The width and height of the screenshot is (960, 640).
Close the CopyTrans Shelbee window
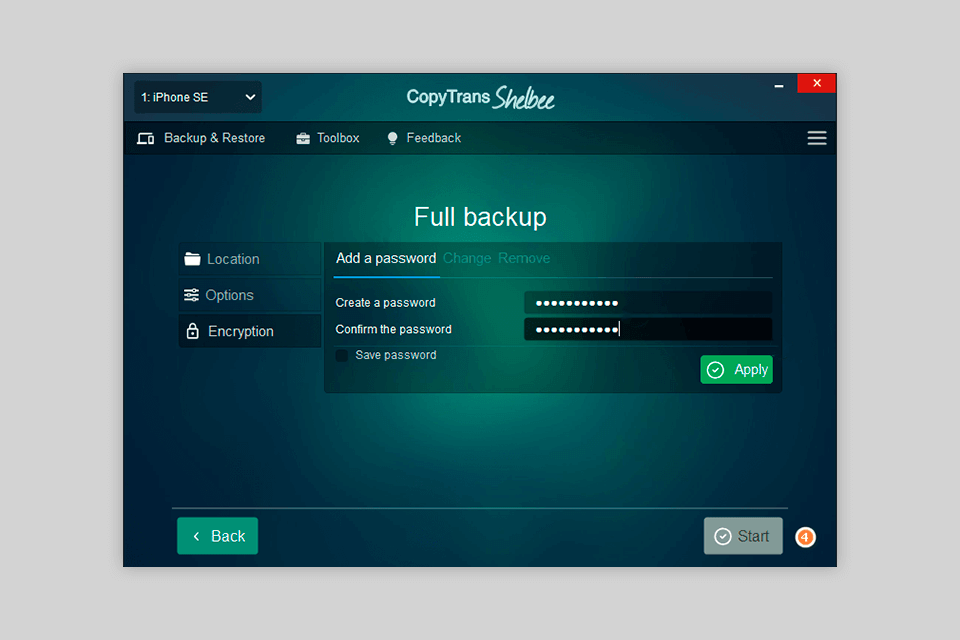(817, 83)
